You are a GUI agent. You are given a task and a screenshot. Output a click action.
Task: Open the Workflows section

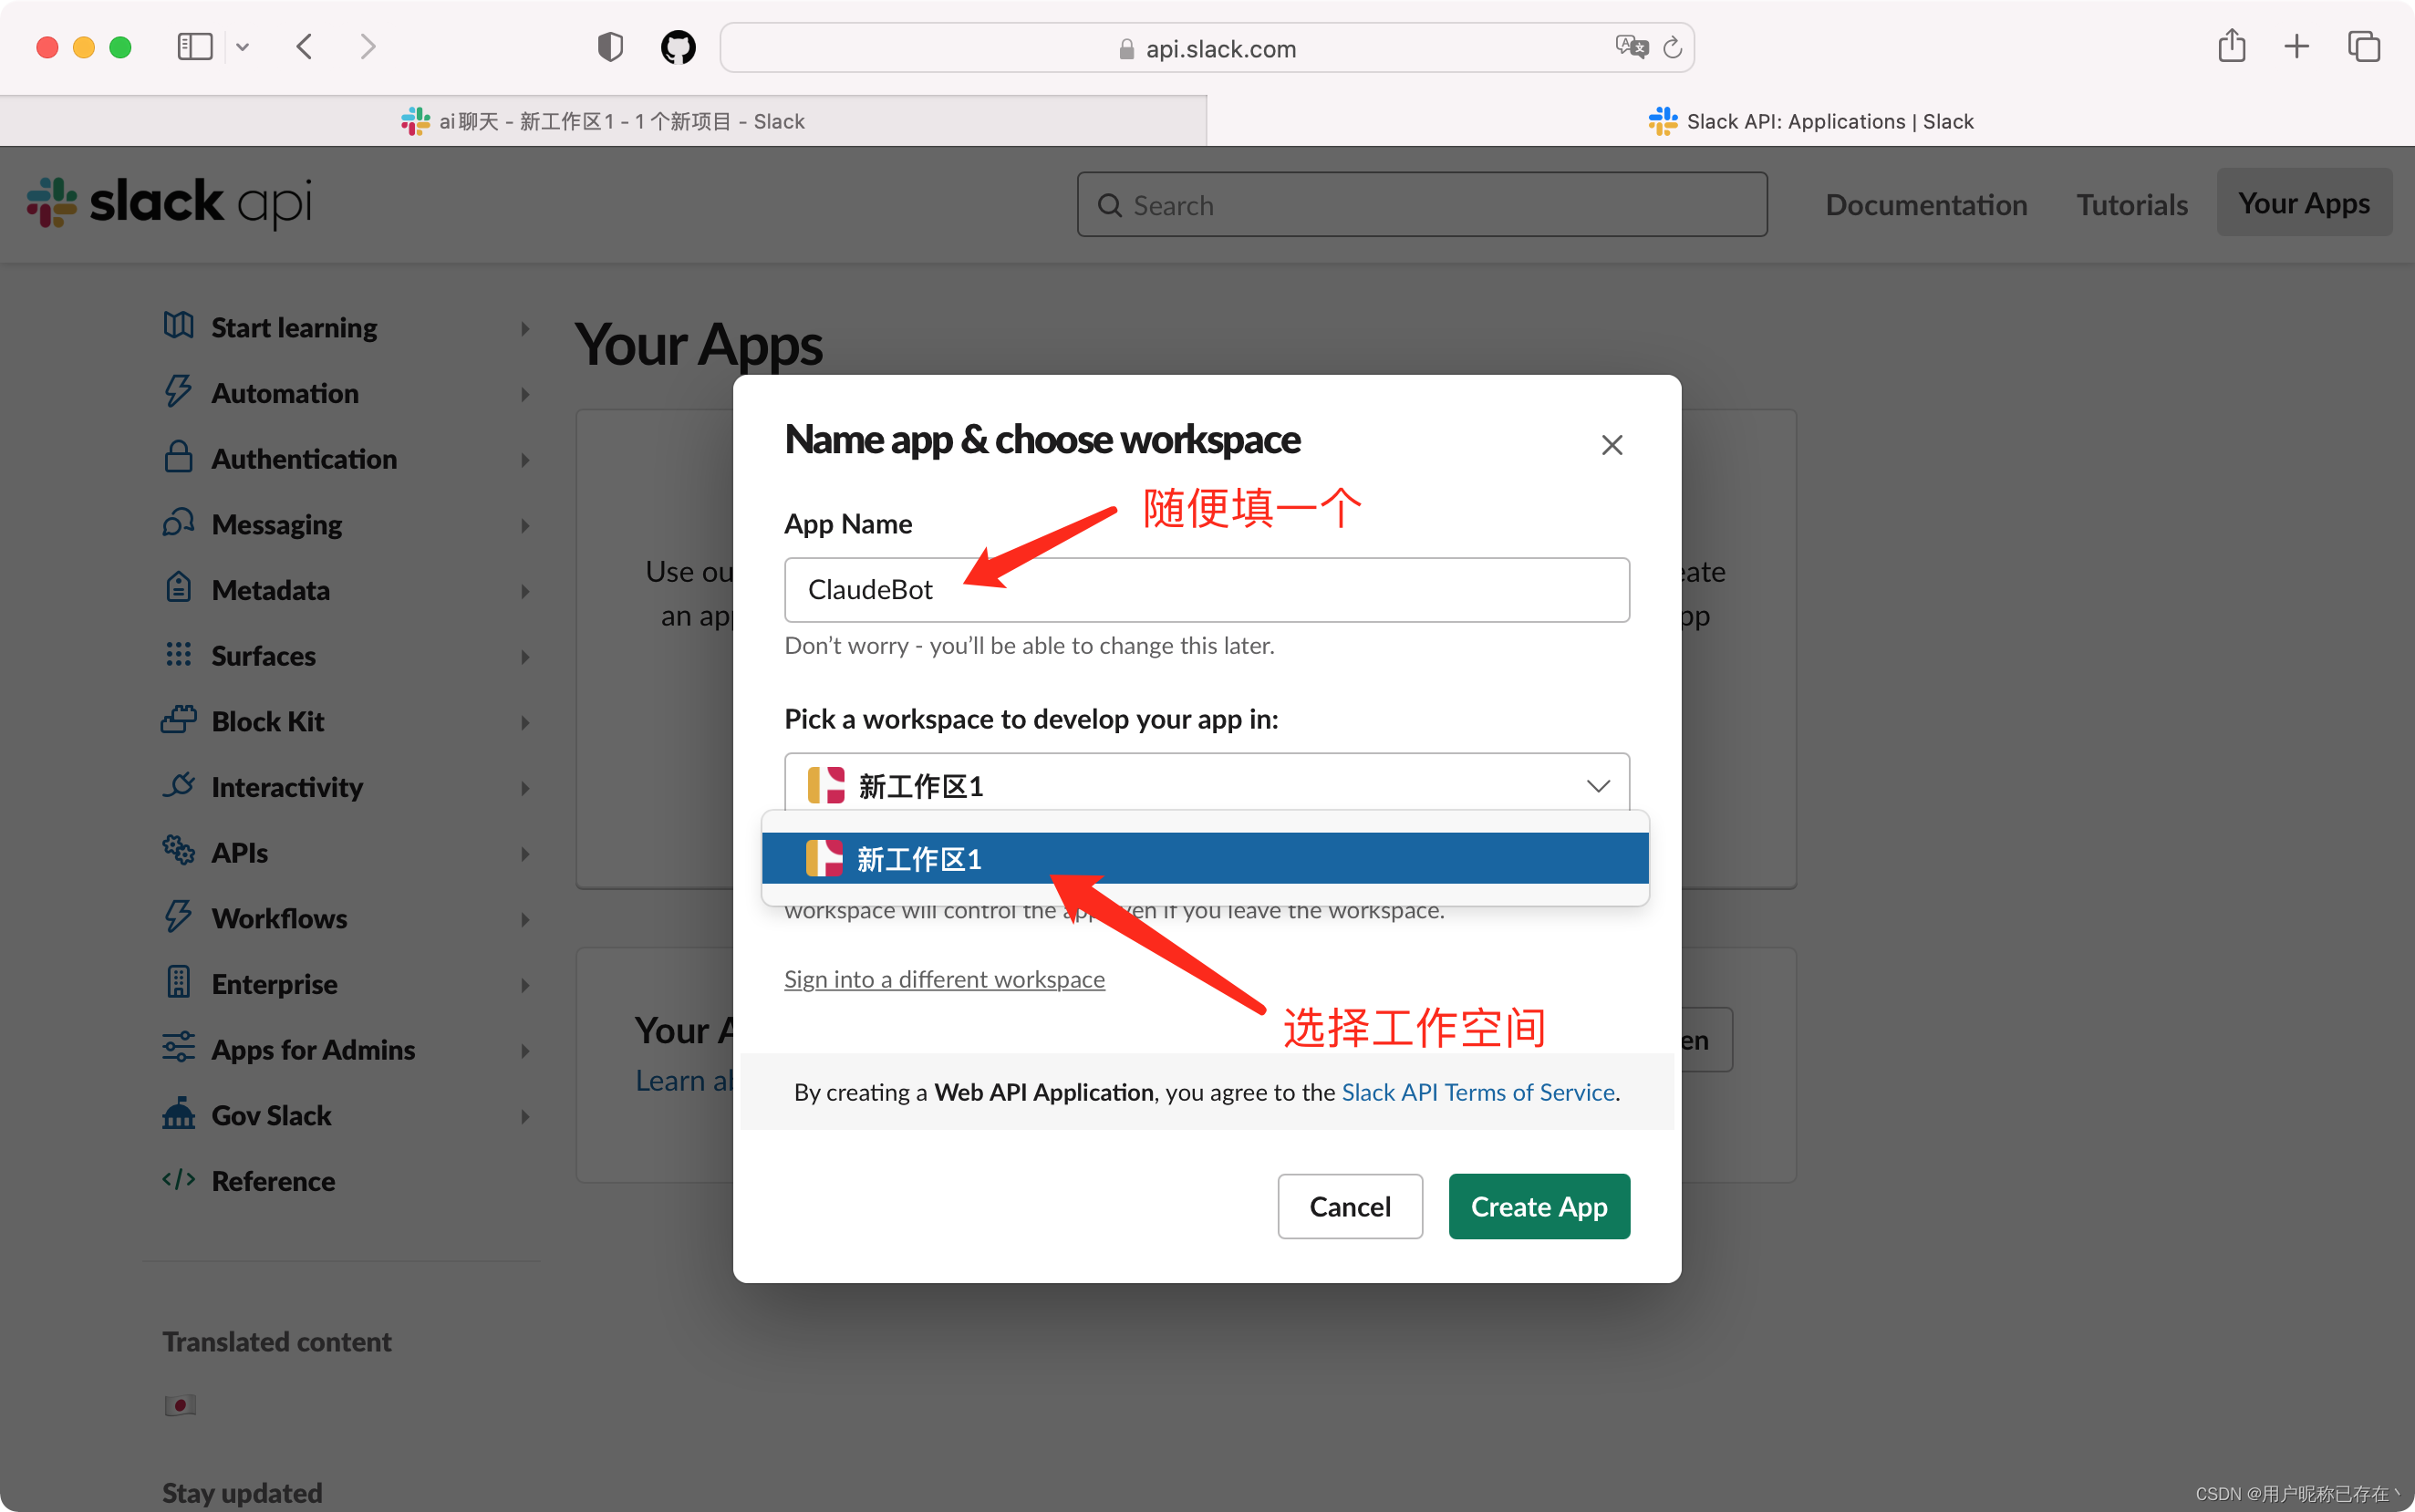(277, 917)
